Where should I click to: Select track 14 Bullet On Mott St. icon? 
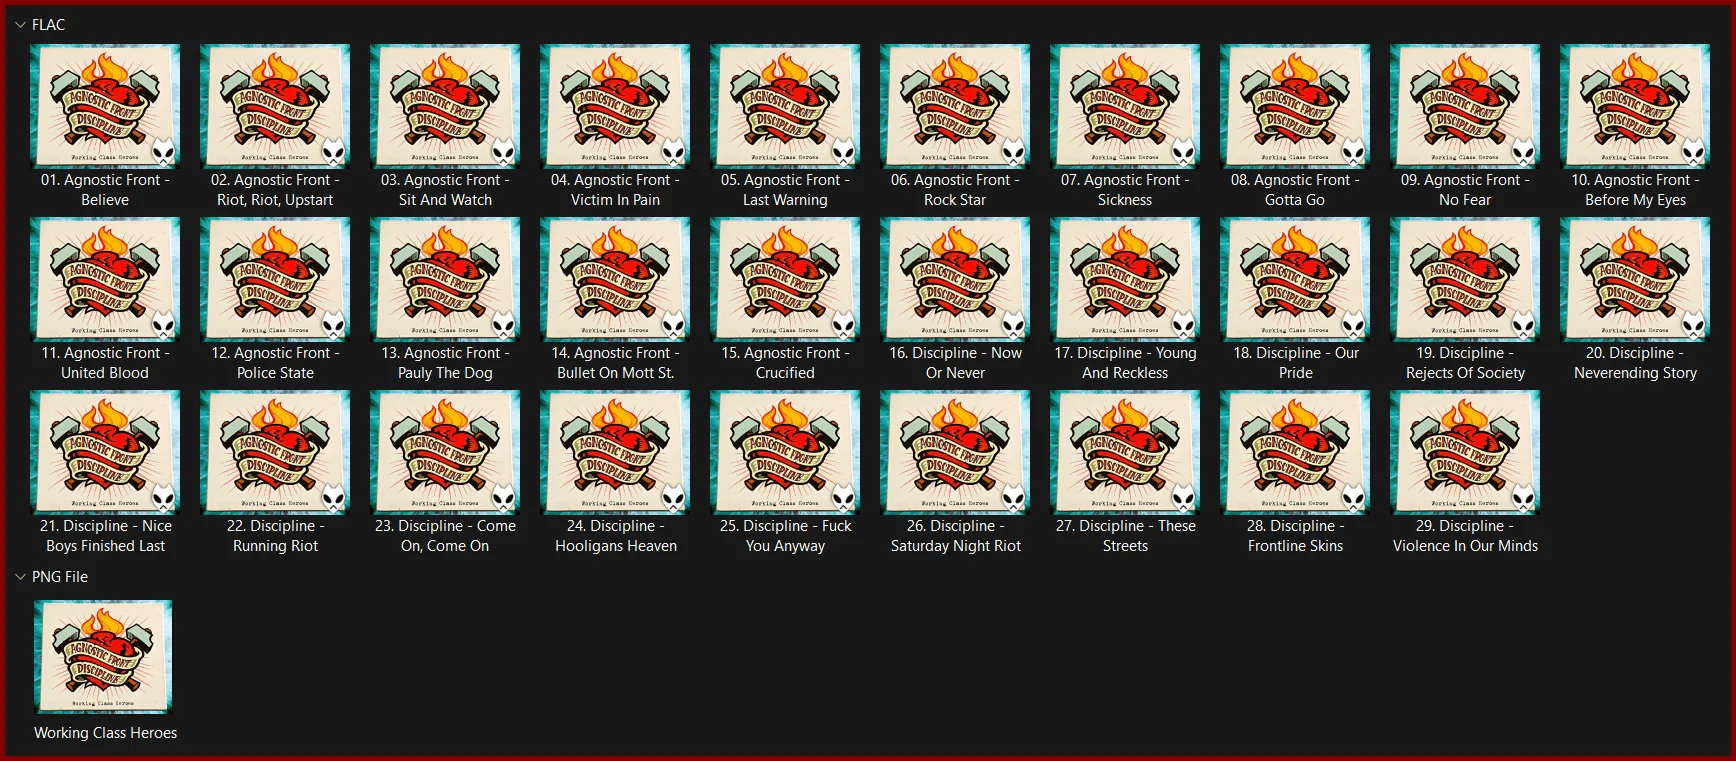[x=615, y=279]
